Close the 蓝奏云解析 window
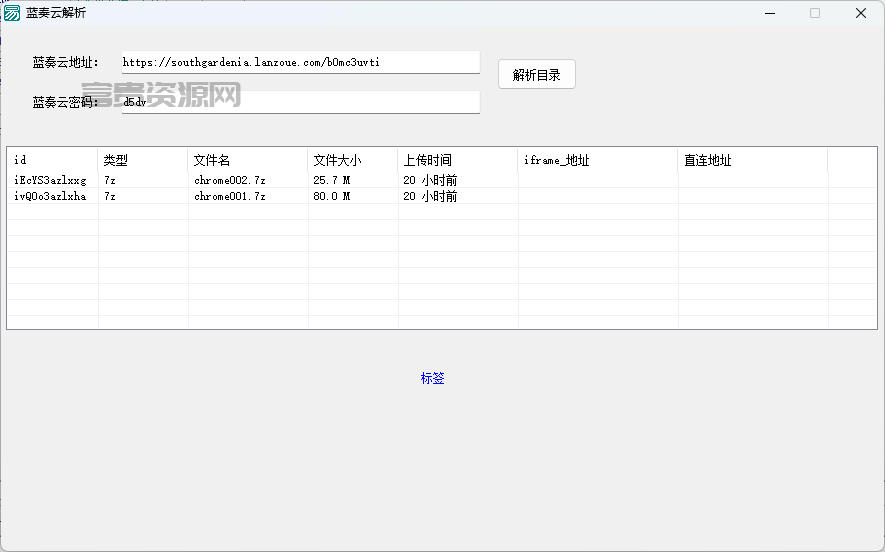Image resolution: width=885 pixels, height=552 pixels. (861, 13)
